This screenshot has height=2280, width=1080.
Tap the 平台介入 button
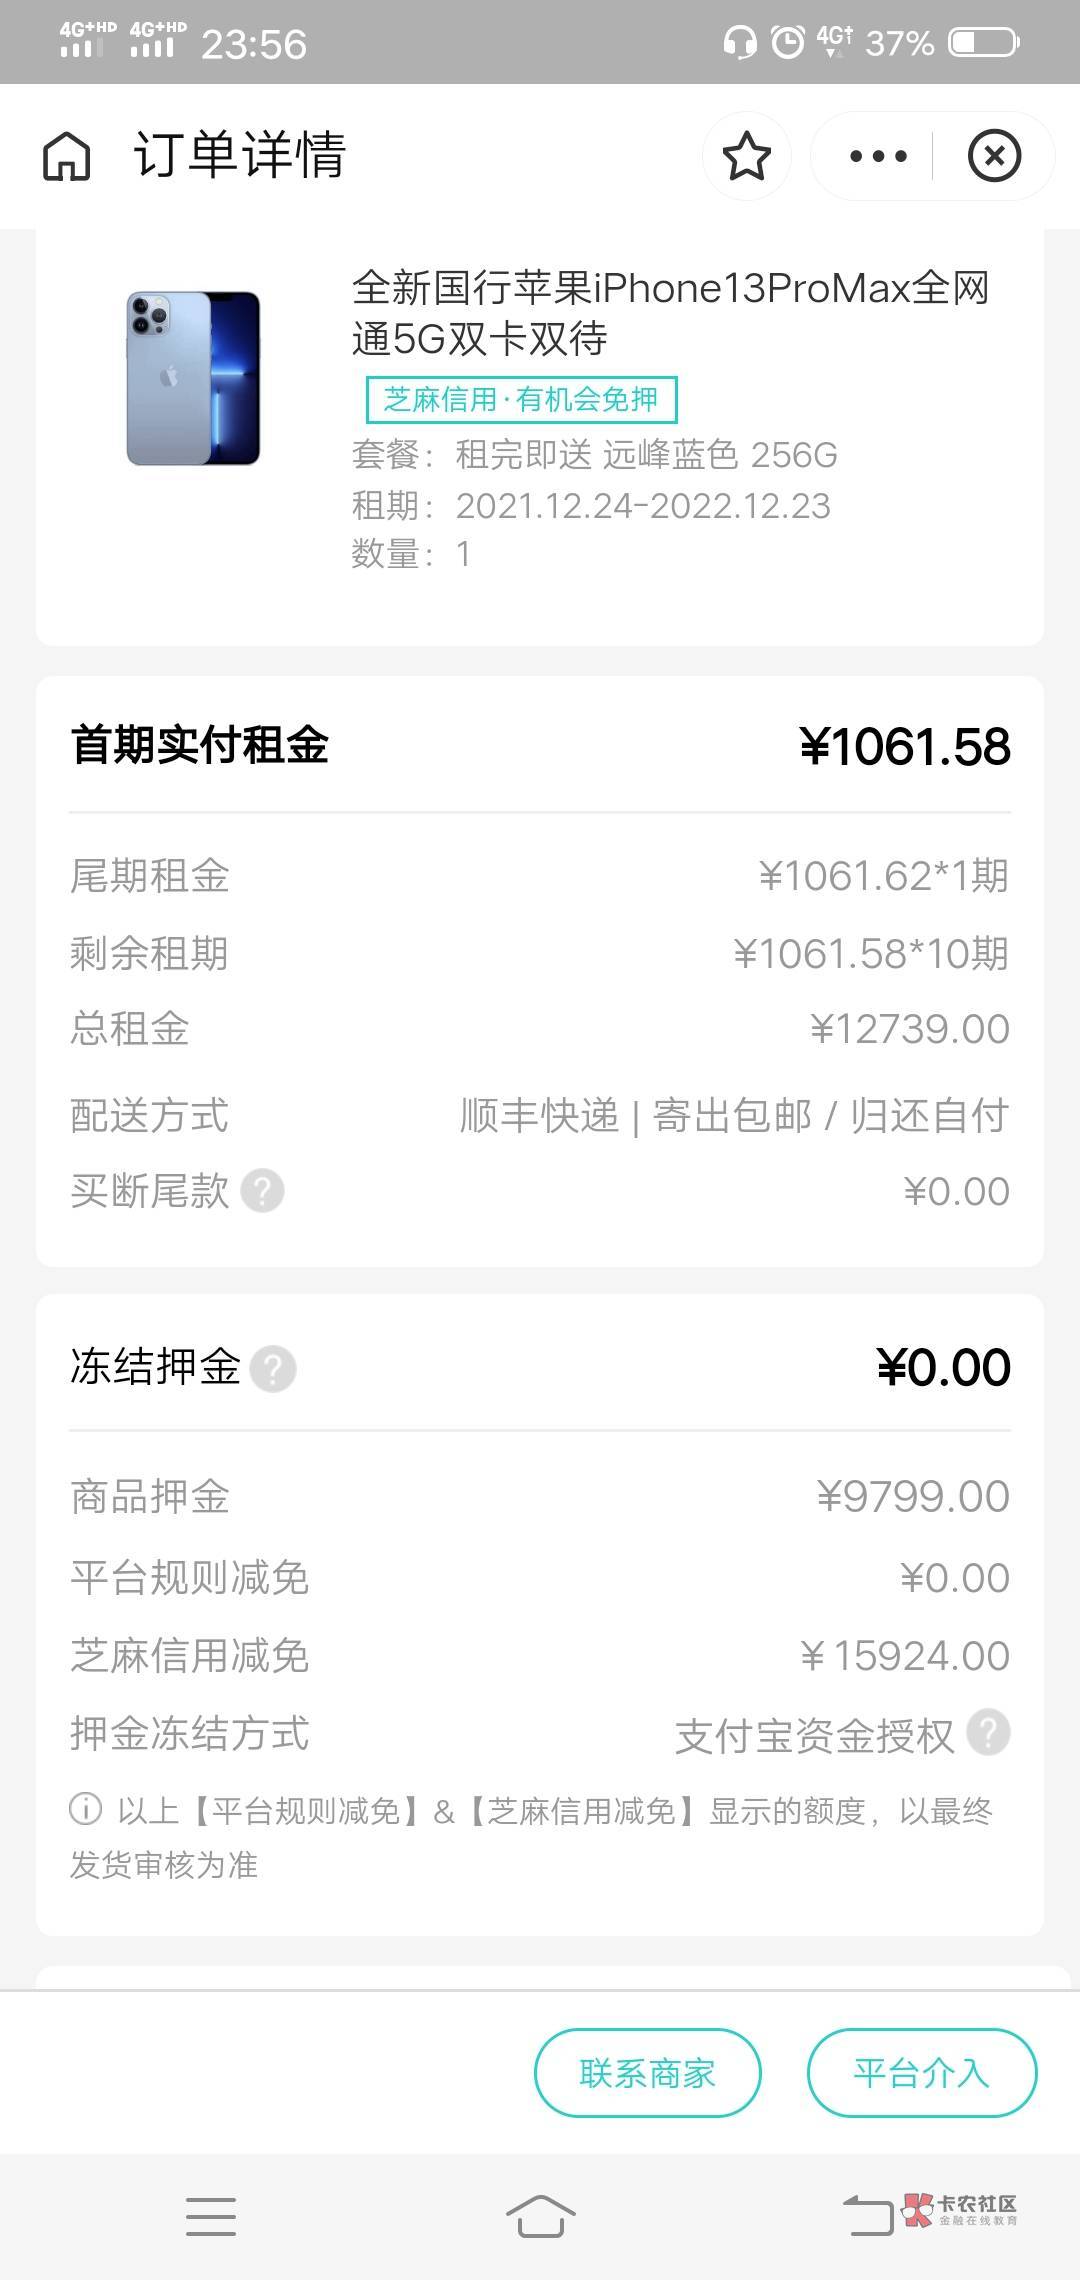[921, 2073]
